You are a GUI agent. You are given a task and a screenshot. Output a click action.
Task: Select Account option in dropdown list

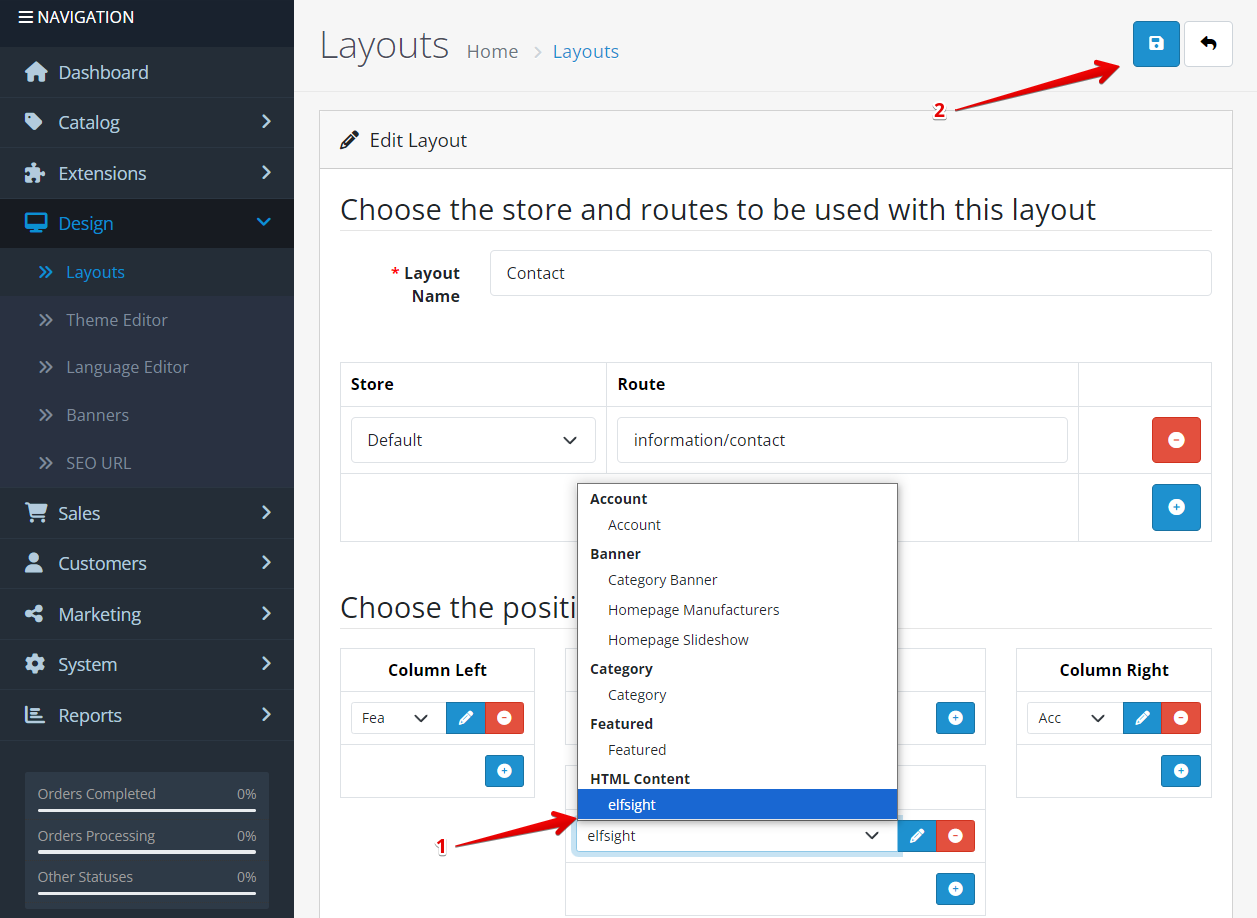pos(737,525)
